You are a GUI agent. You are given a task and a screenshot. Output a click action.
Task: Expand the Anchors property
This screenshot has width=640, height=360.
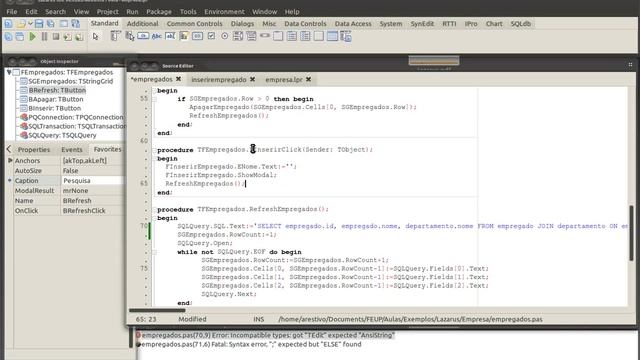[x=10, y=161]
